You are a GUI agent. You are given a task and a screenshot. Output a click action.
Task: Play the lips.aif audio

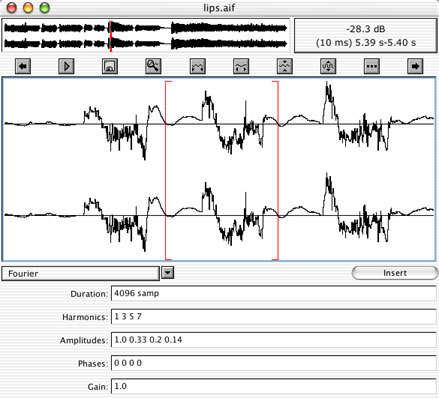pyautogui.click(x=66, y=66)
